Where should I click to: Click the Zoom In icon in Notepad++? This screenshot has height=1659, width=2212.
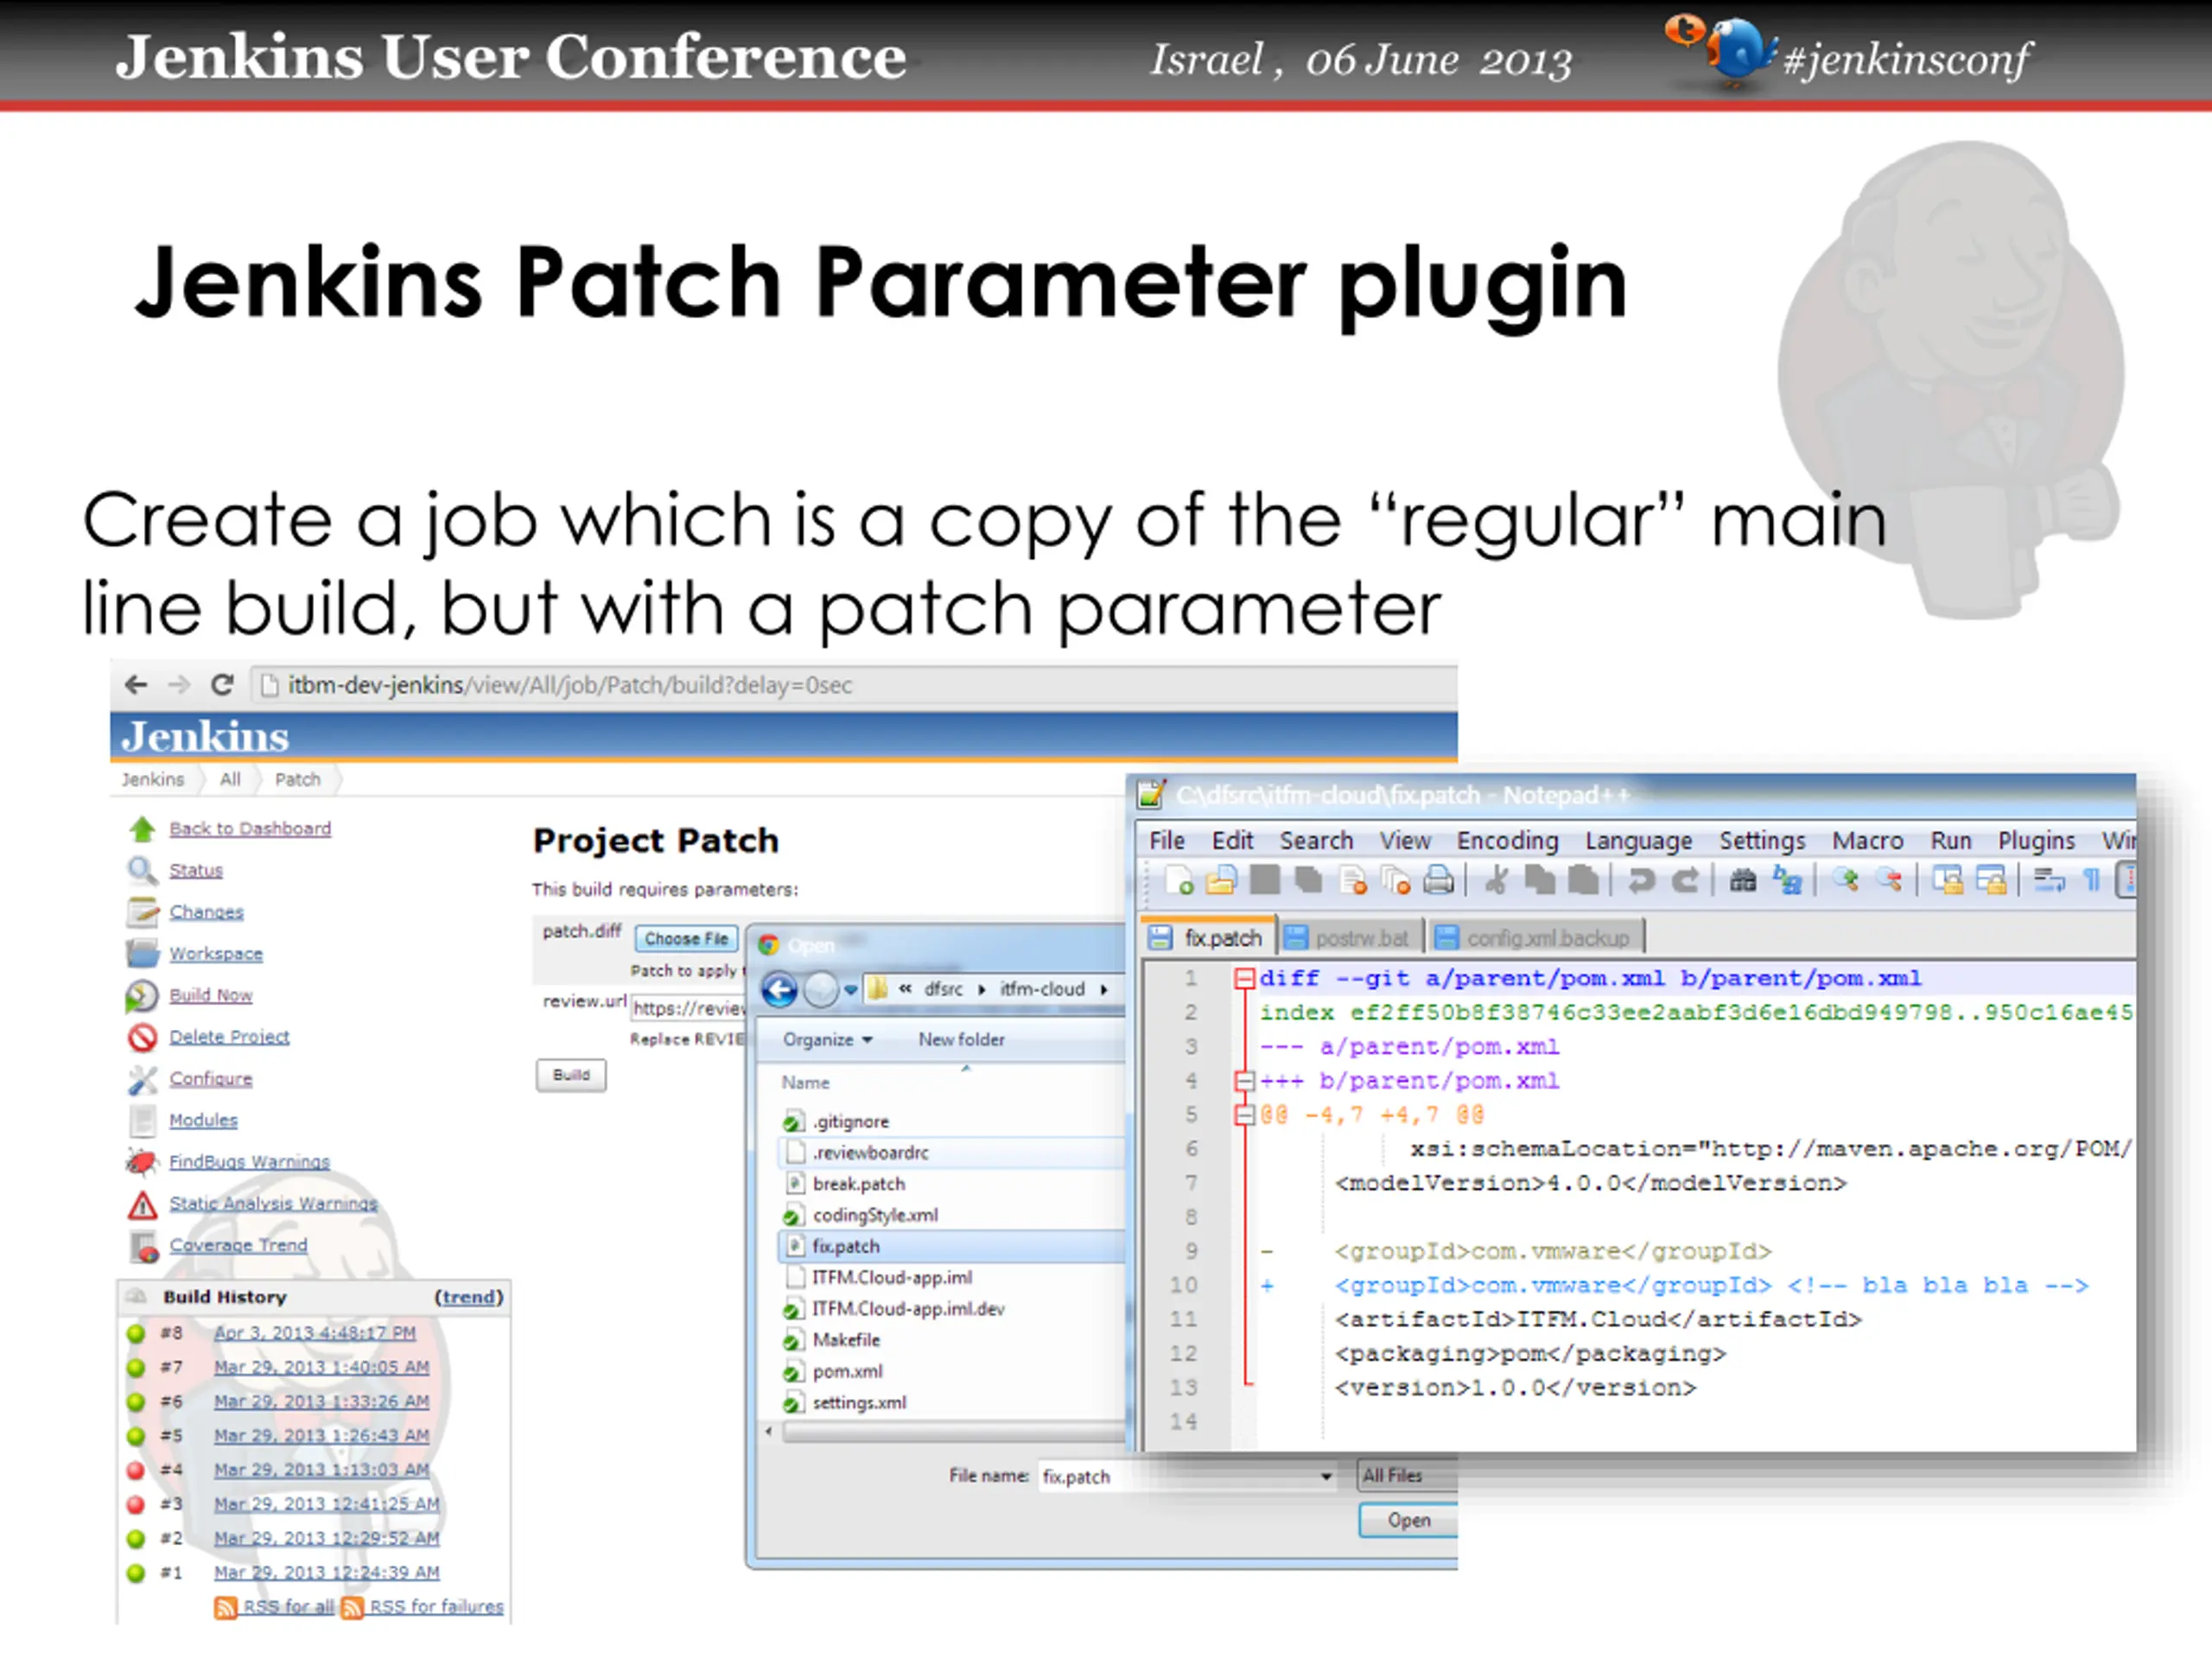(x=1845, y=880)
